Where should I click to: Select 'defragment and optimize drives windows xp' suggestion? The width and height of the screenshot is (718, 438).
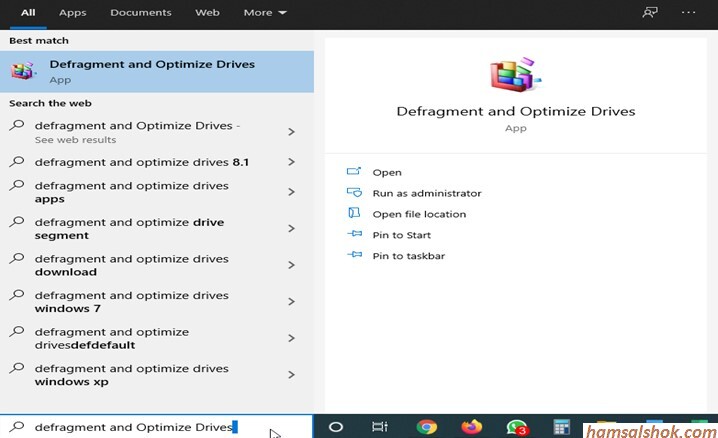pos(157,374)
